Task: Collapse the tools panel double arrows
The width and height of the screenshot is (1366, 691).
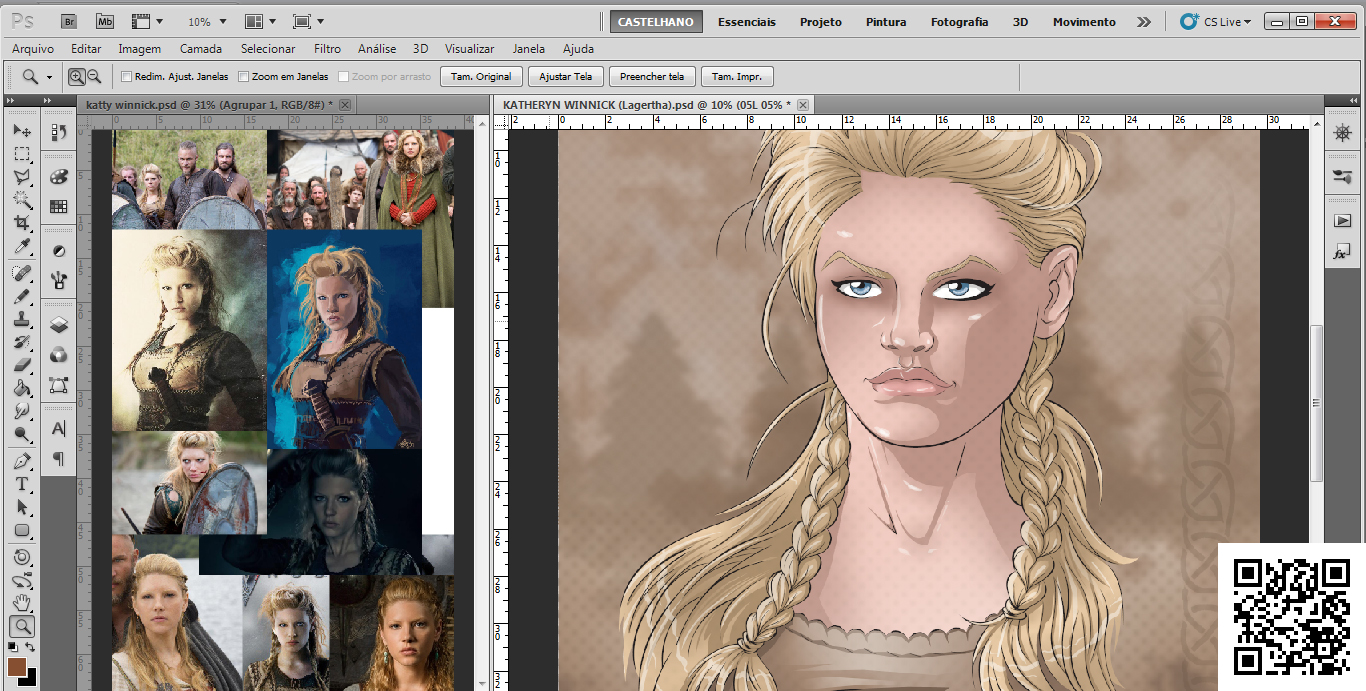Action: coord(12,101)
